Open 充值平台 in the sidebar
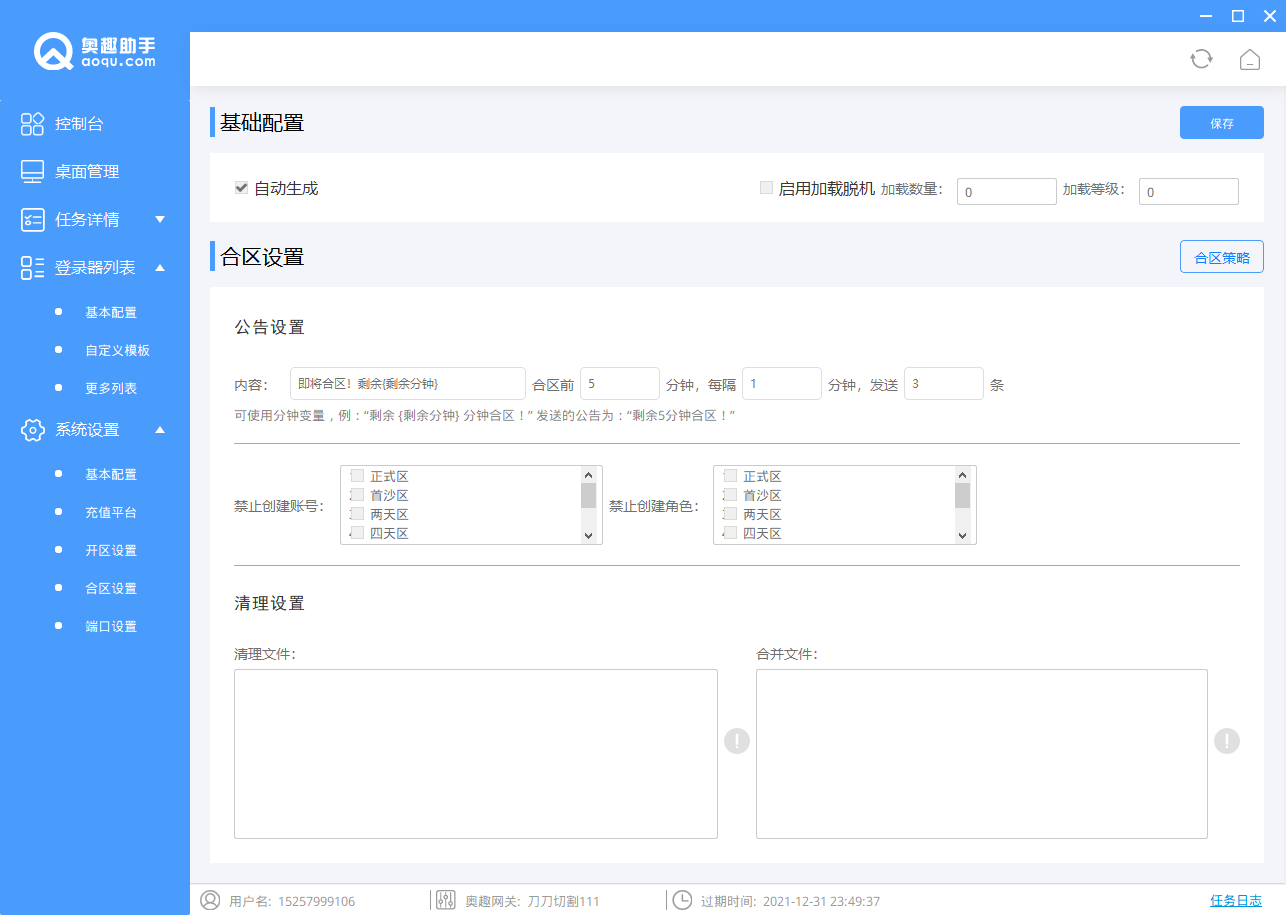The width and height of the screenshot is (1286, 915). point(111,512)
